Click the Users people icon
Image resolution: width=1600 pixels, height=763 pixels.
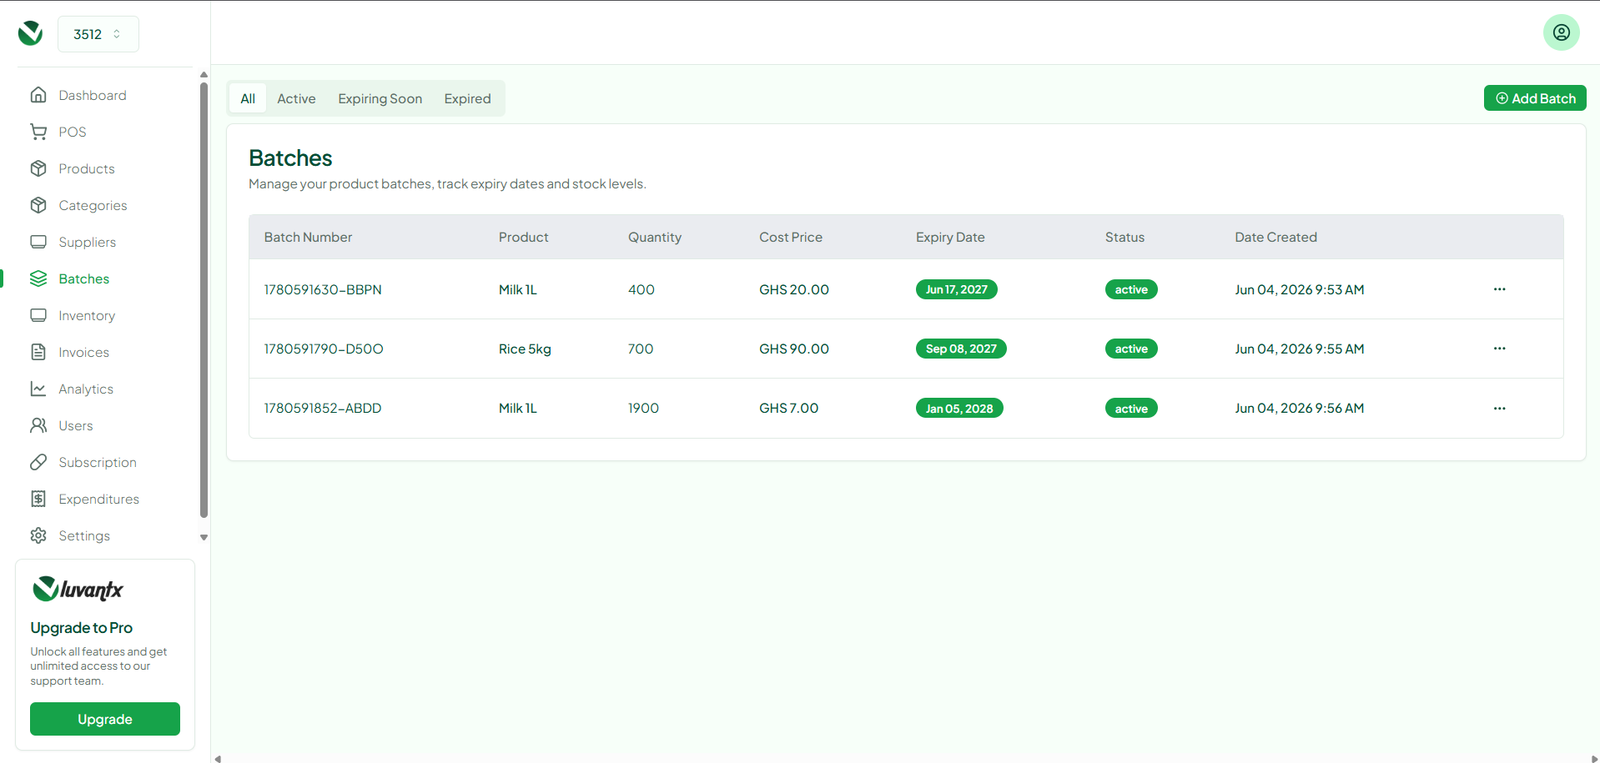coord(38,425)
